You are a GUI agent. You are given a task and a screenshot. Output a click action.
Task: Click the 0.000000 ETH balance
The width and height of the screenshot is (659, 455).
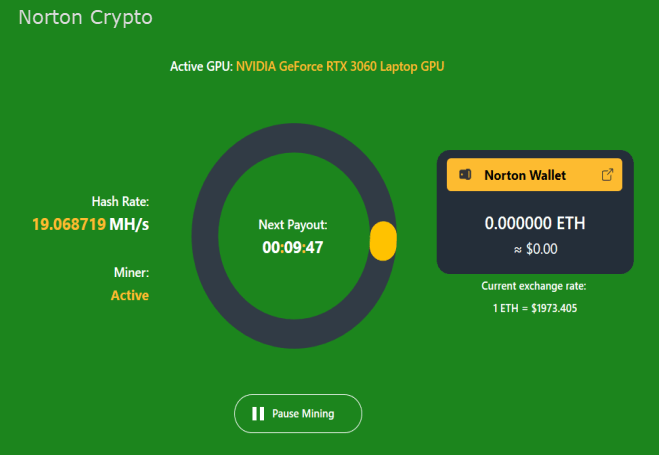[x=535, y=223]
